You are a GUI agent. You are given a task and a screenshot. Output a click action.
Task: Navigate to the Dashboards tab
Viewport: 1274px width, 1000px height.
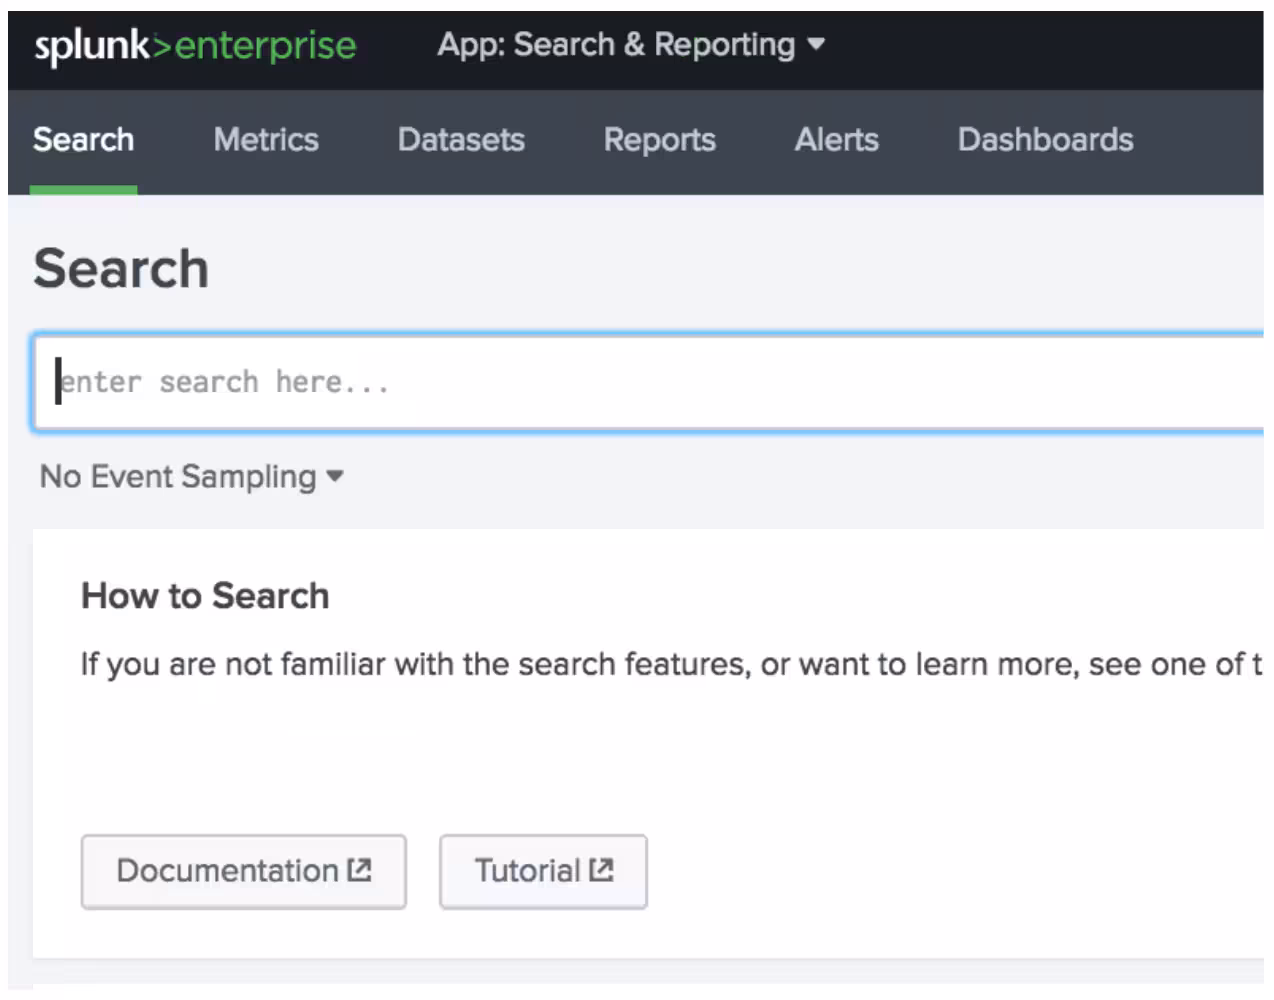click(1045, 140)
